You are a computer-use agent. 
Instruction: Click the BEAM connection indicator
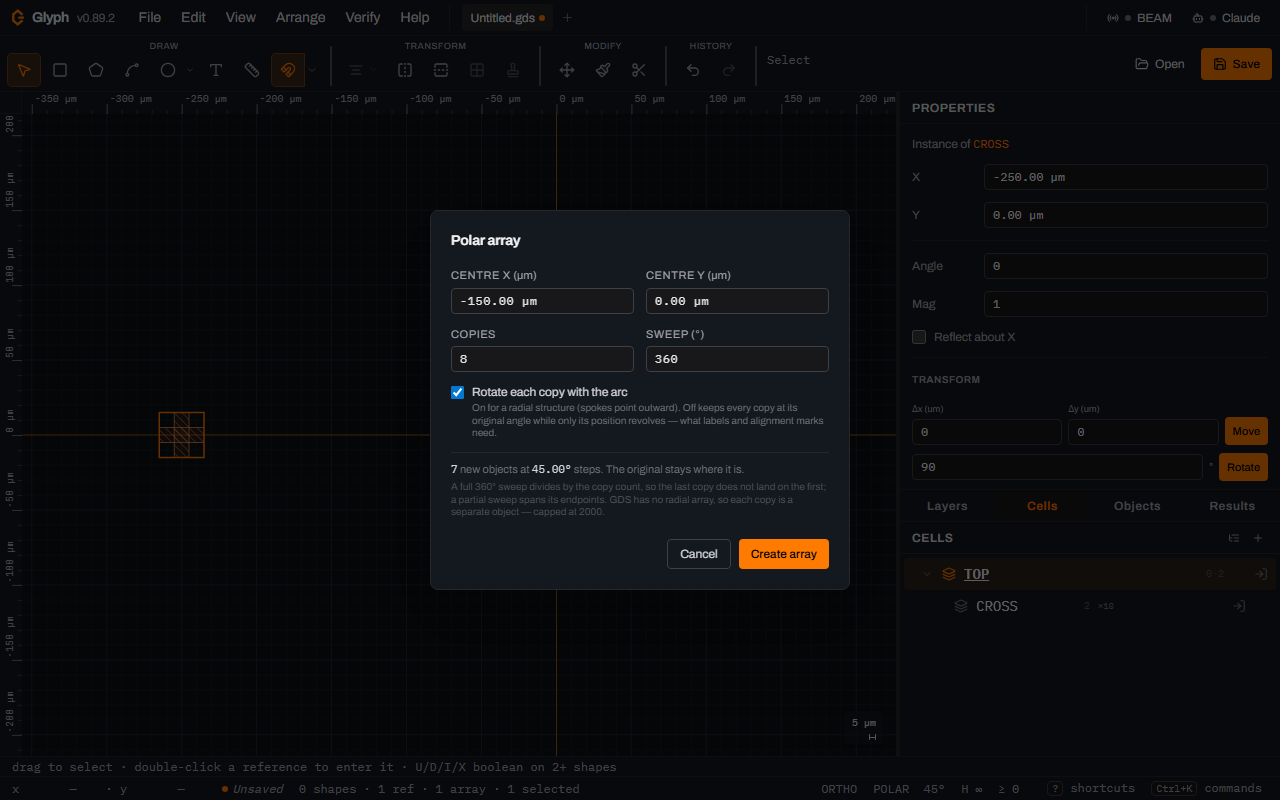(1139, 18)
